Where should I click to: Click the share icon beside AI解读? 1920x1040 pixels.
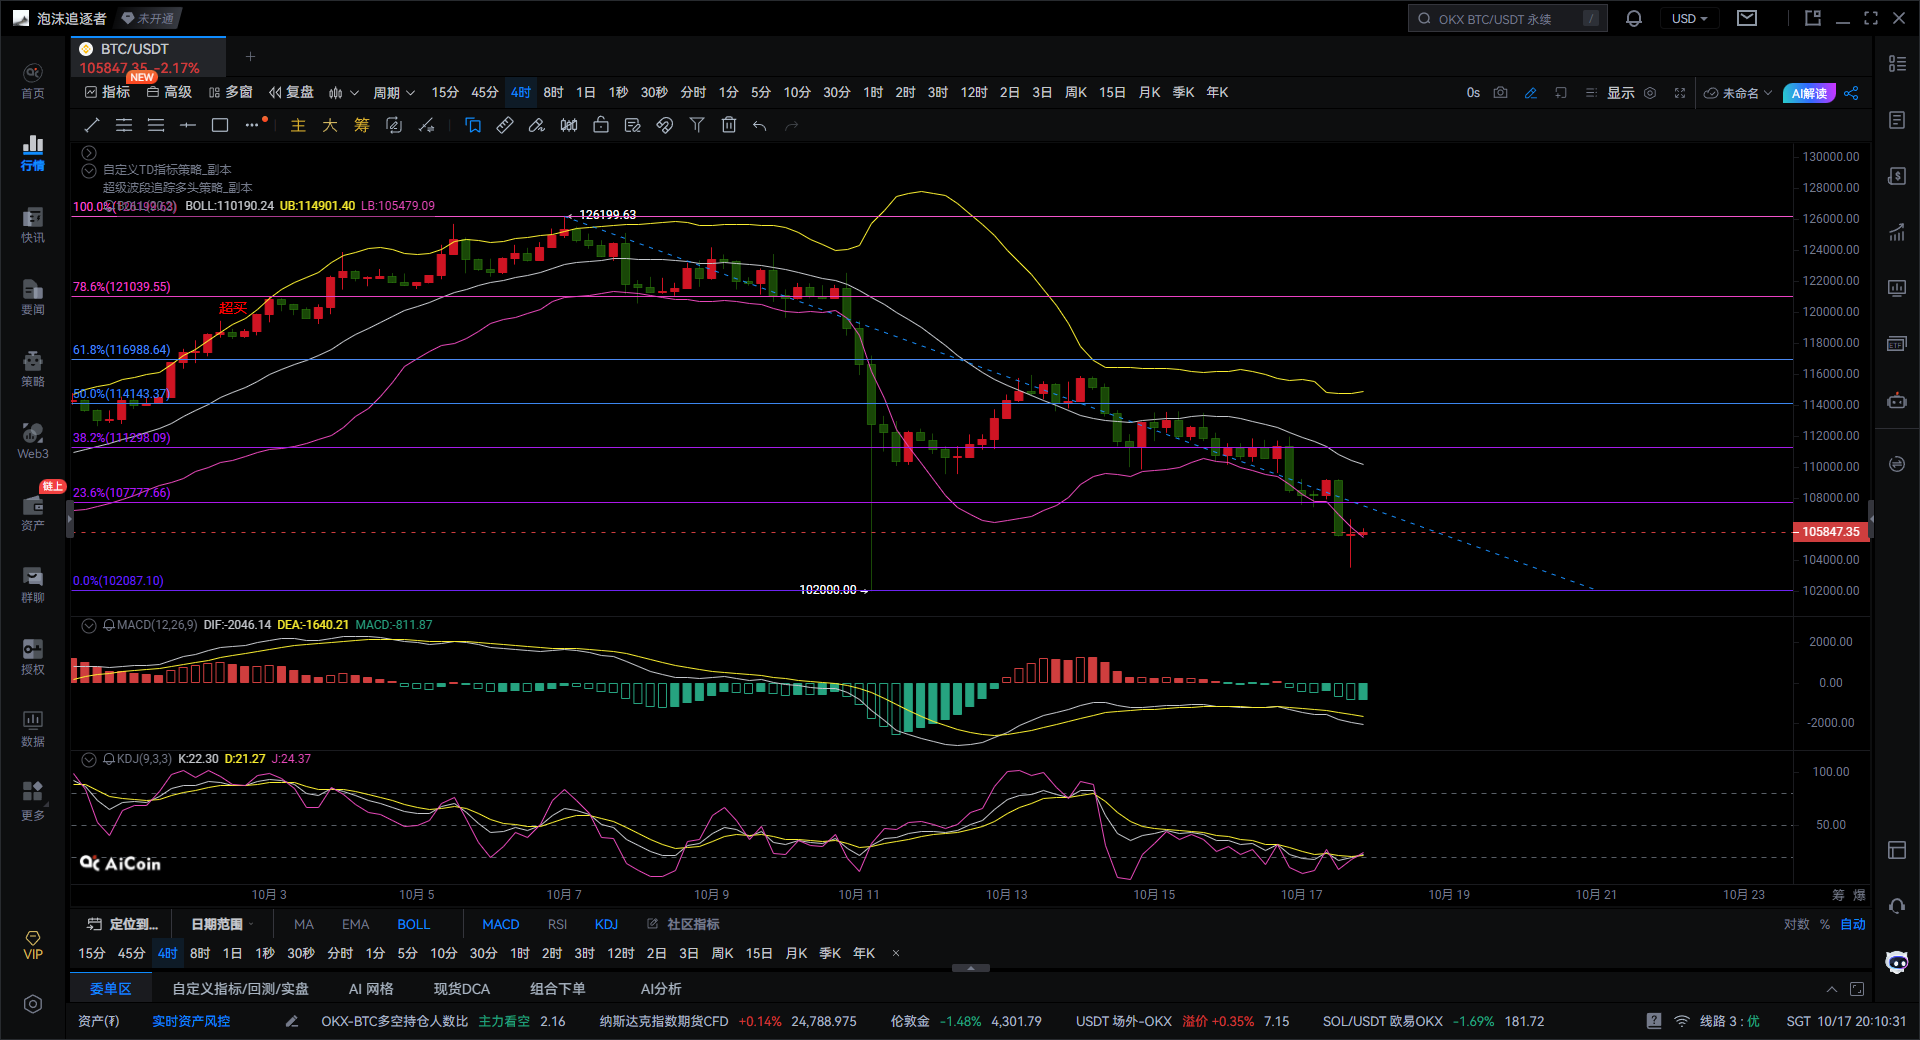click(x=1851, y=93)
